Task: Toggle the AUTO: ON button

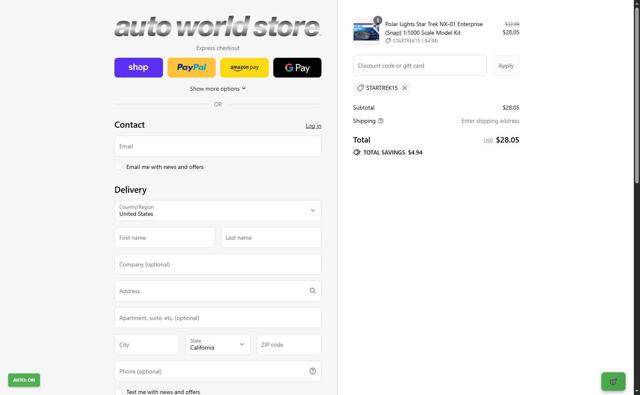Action: tap(24, 380)
